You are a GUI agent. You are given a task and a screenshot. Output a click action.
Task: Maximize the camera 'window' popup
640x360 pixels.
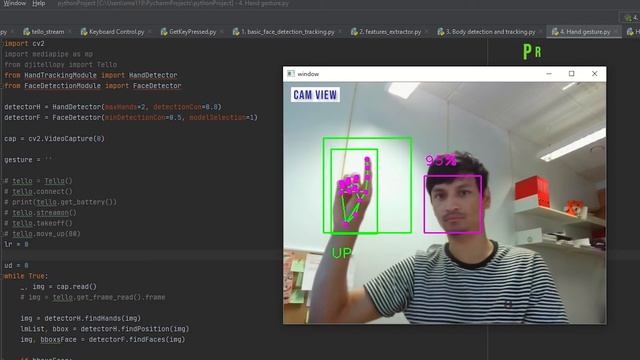[x=571, y=74]
